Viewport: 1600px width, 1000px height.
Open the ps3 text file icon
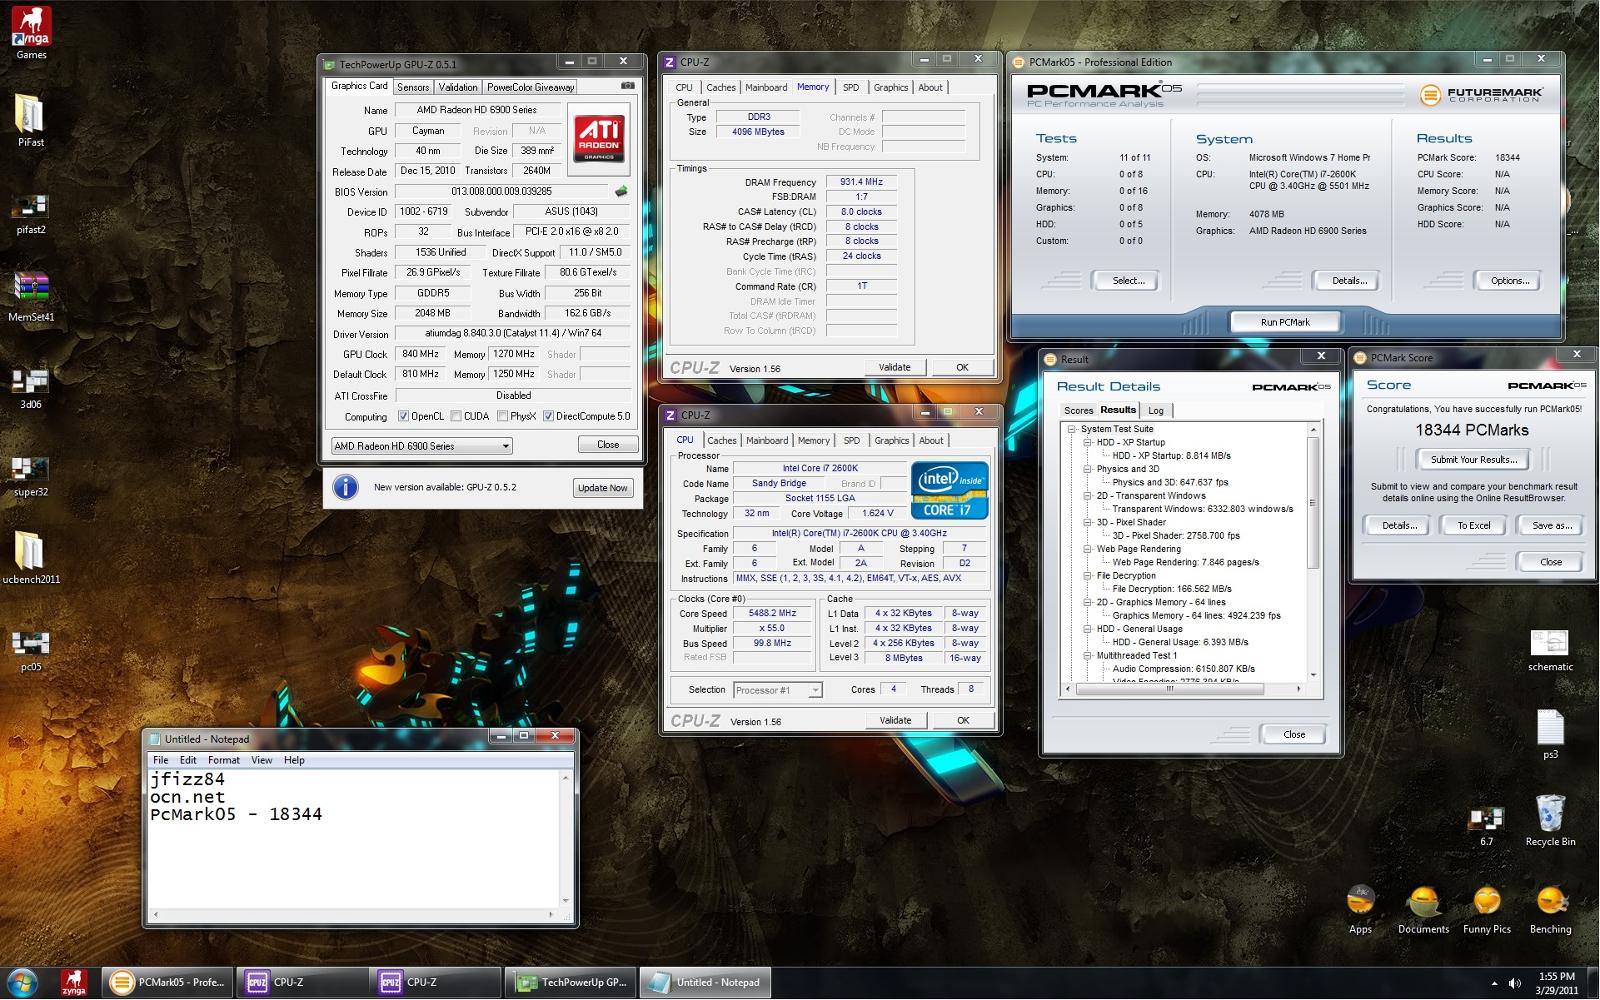click(x=1550, y=734)
